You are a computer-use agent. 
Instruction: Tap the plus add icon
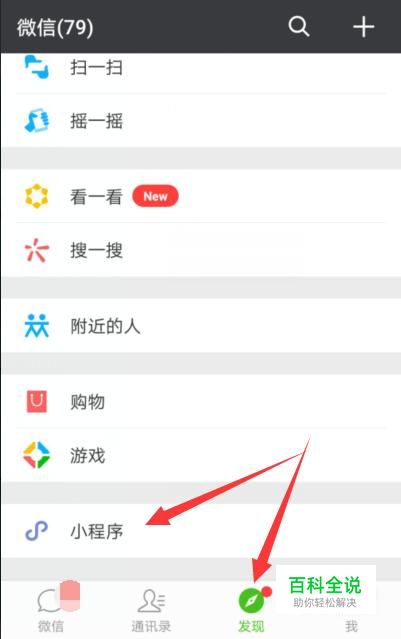click(364, 27)
